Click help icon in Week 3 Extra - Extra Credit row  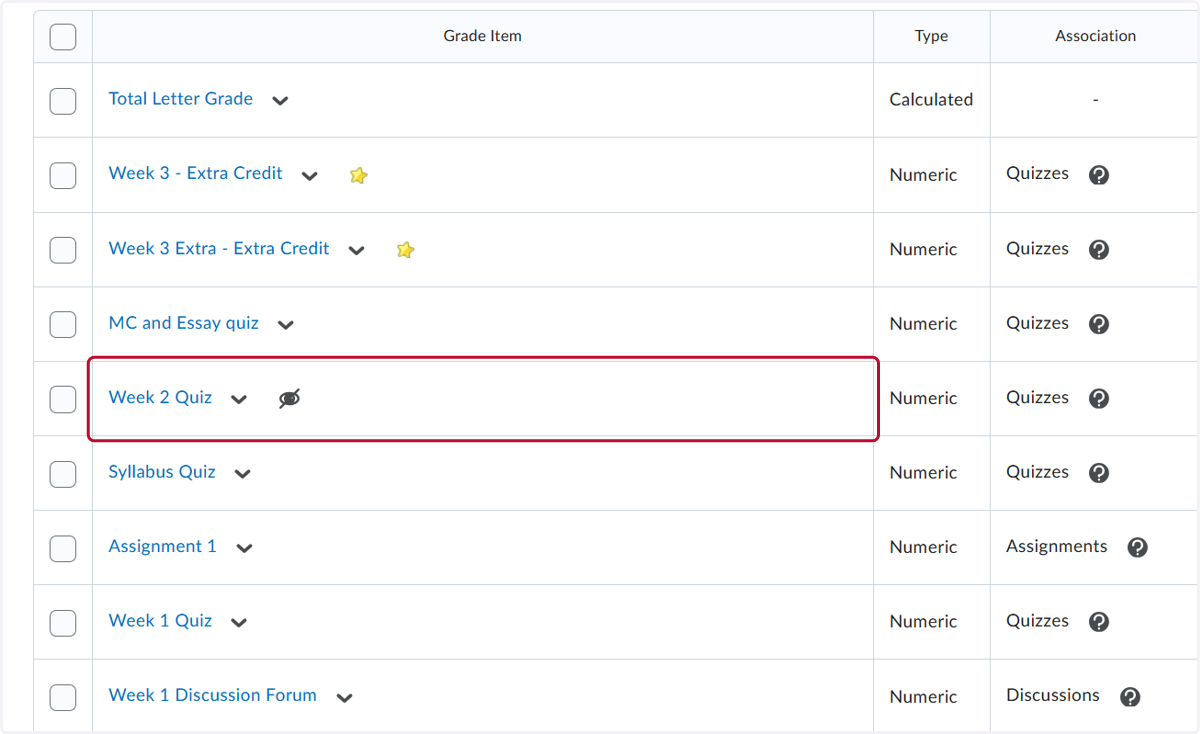coord(1099,250)
